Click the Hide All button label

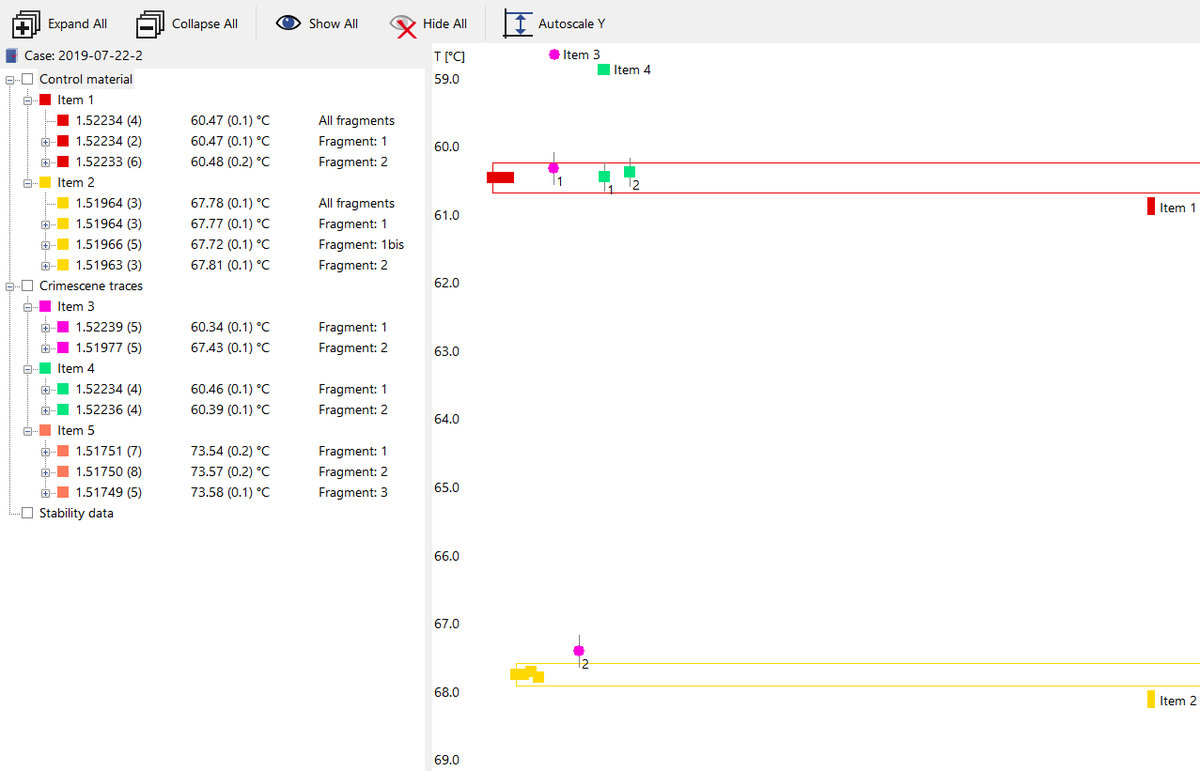click(444, 24)
